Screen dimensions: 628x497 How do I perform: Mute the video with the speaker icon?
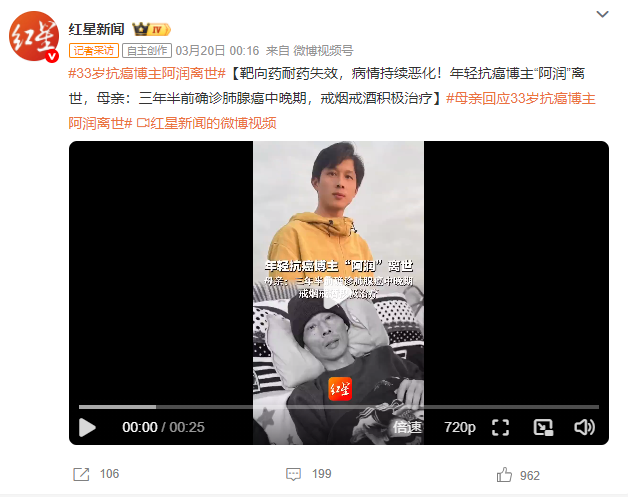coord(584,427)
